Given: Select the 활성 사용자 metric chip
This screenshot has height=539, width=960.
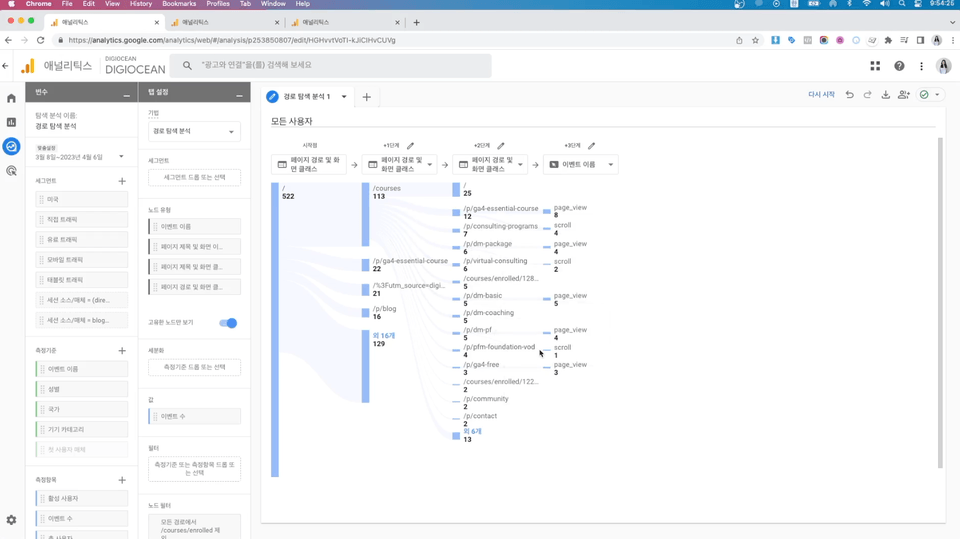Looking at the screenshot, I should 81,499.
